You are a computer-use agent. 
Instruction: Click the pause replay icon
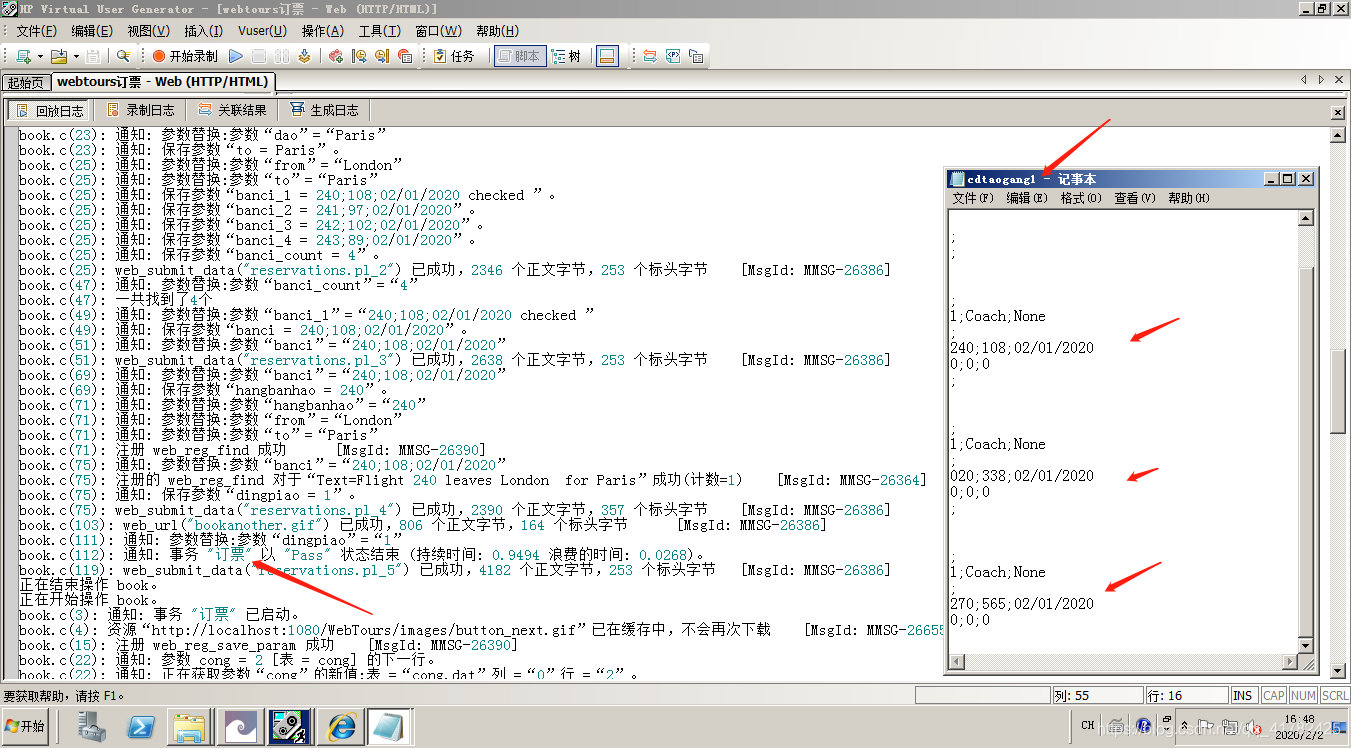click(x=281, y=57)
